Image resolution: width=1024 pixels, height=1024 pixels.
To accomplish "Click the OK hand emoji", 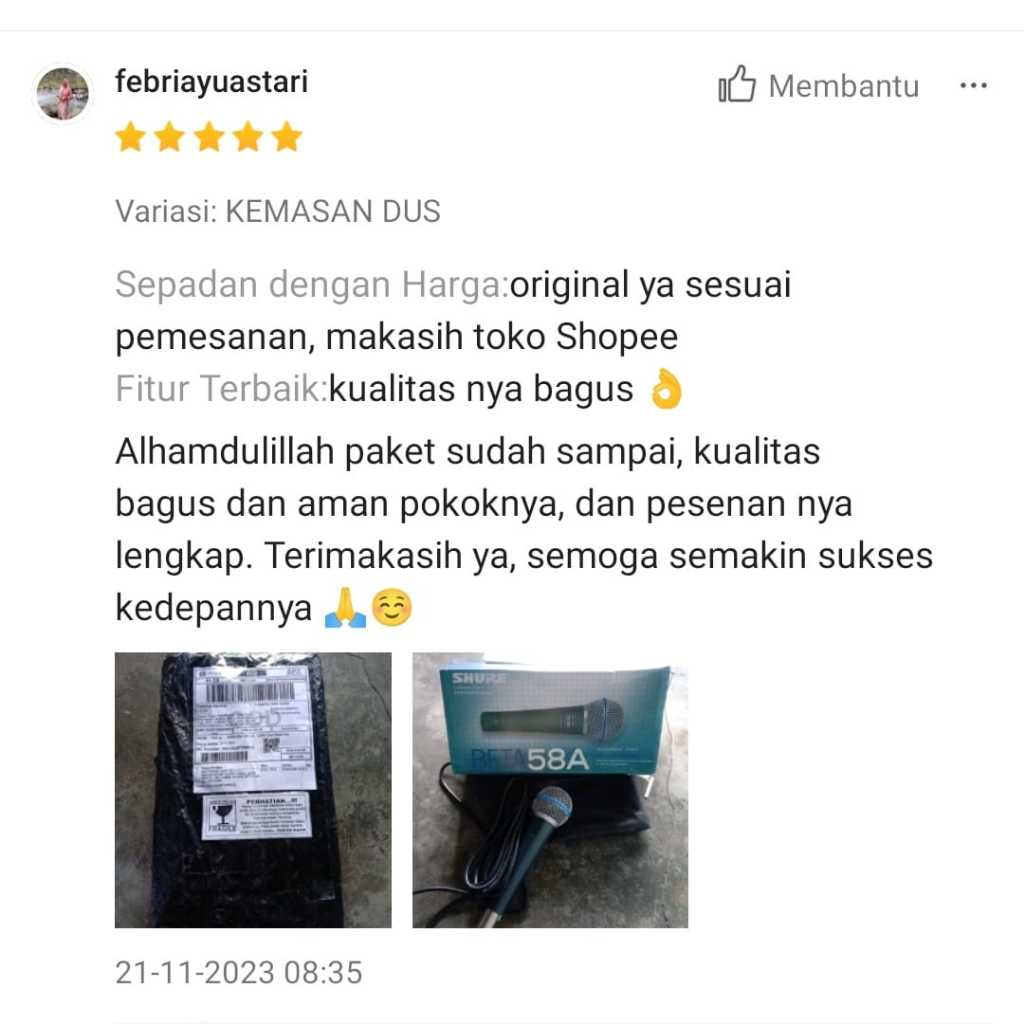I will 665,389.
